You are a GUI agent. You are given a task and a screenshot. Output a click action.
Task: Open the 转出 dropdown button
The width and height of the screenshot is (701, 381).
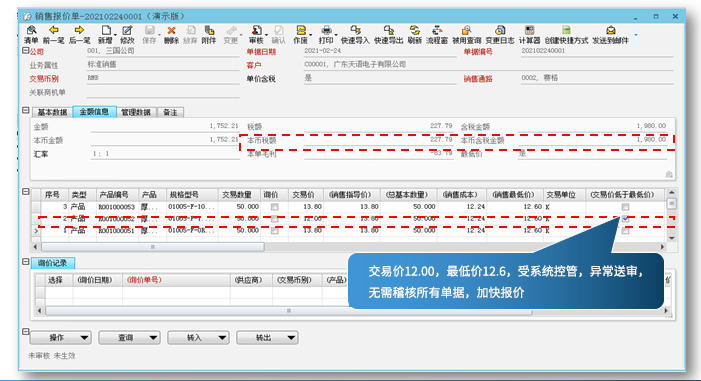(x=267, y=338)
